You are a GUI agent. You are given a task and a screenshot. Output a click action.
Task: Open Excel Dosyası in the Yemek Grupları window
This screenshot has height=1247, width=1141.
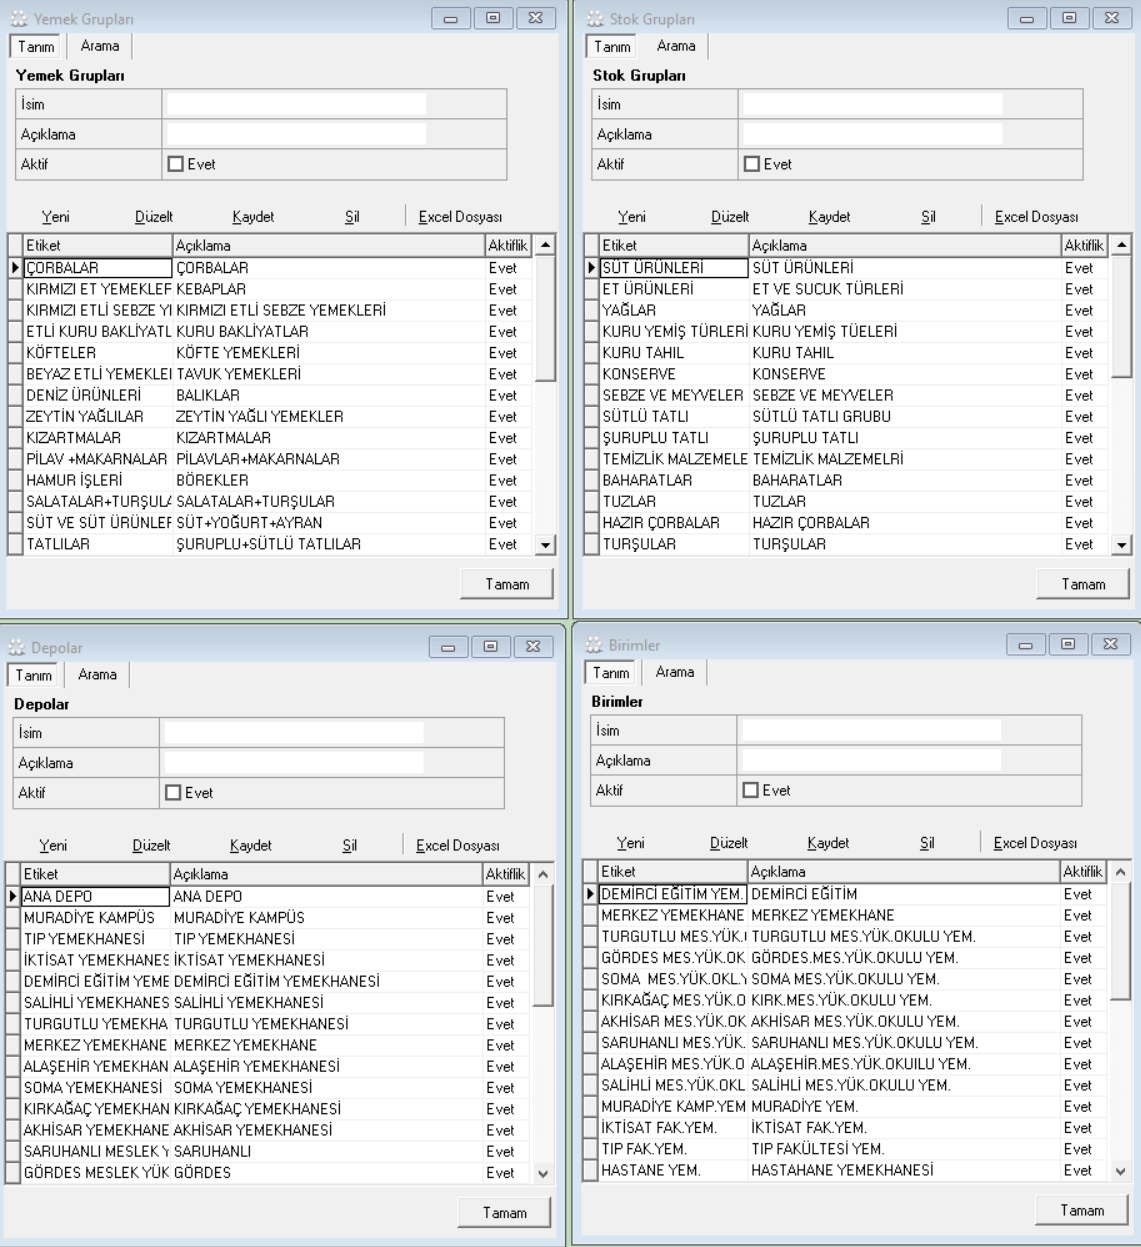460,217
